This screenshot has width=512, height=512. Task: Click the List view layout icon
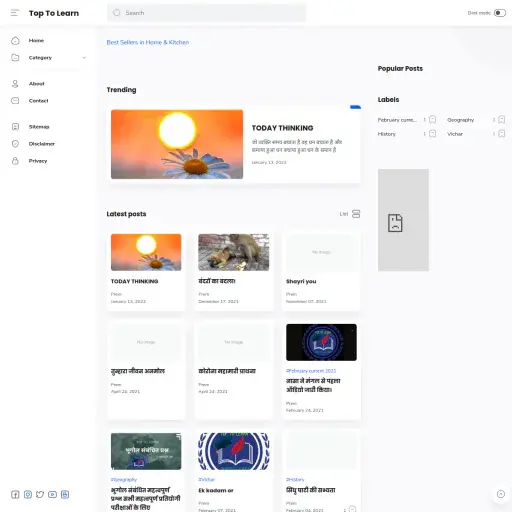pos(356,214)
